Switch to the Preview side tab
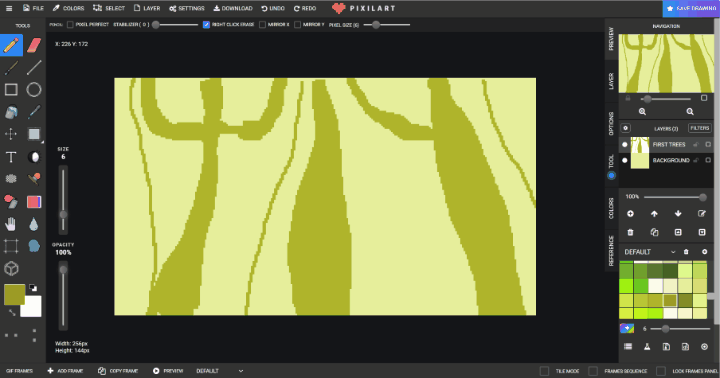Viewport: 720px width, 378px height. click(x=611, y=39)
